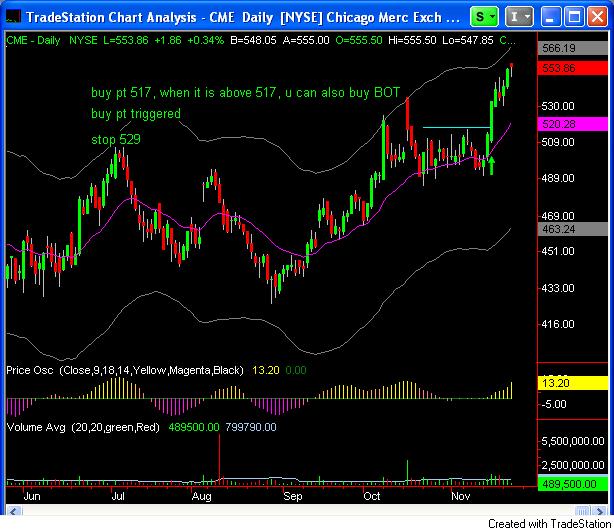Image resolution: width=614 pixels, height=530 pixels.
Task: Click the +0.34% change value
Action: tap(206, 40)
